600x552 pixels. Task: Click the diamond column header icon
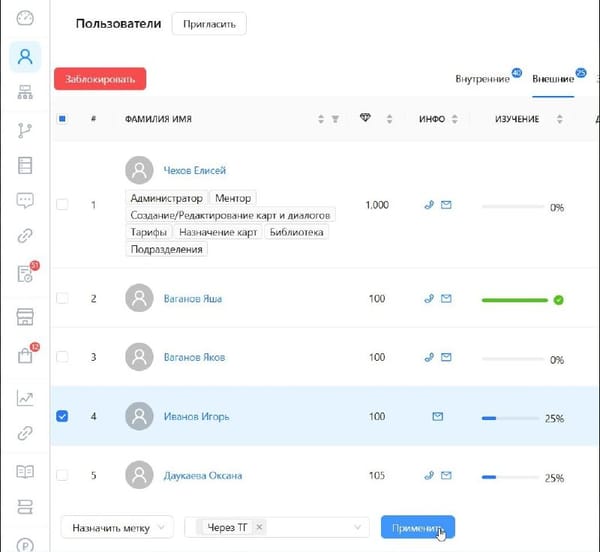click(x=365, y=117)
